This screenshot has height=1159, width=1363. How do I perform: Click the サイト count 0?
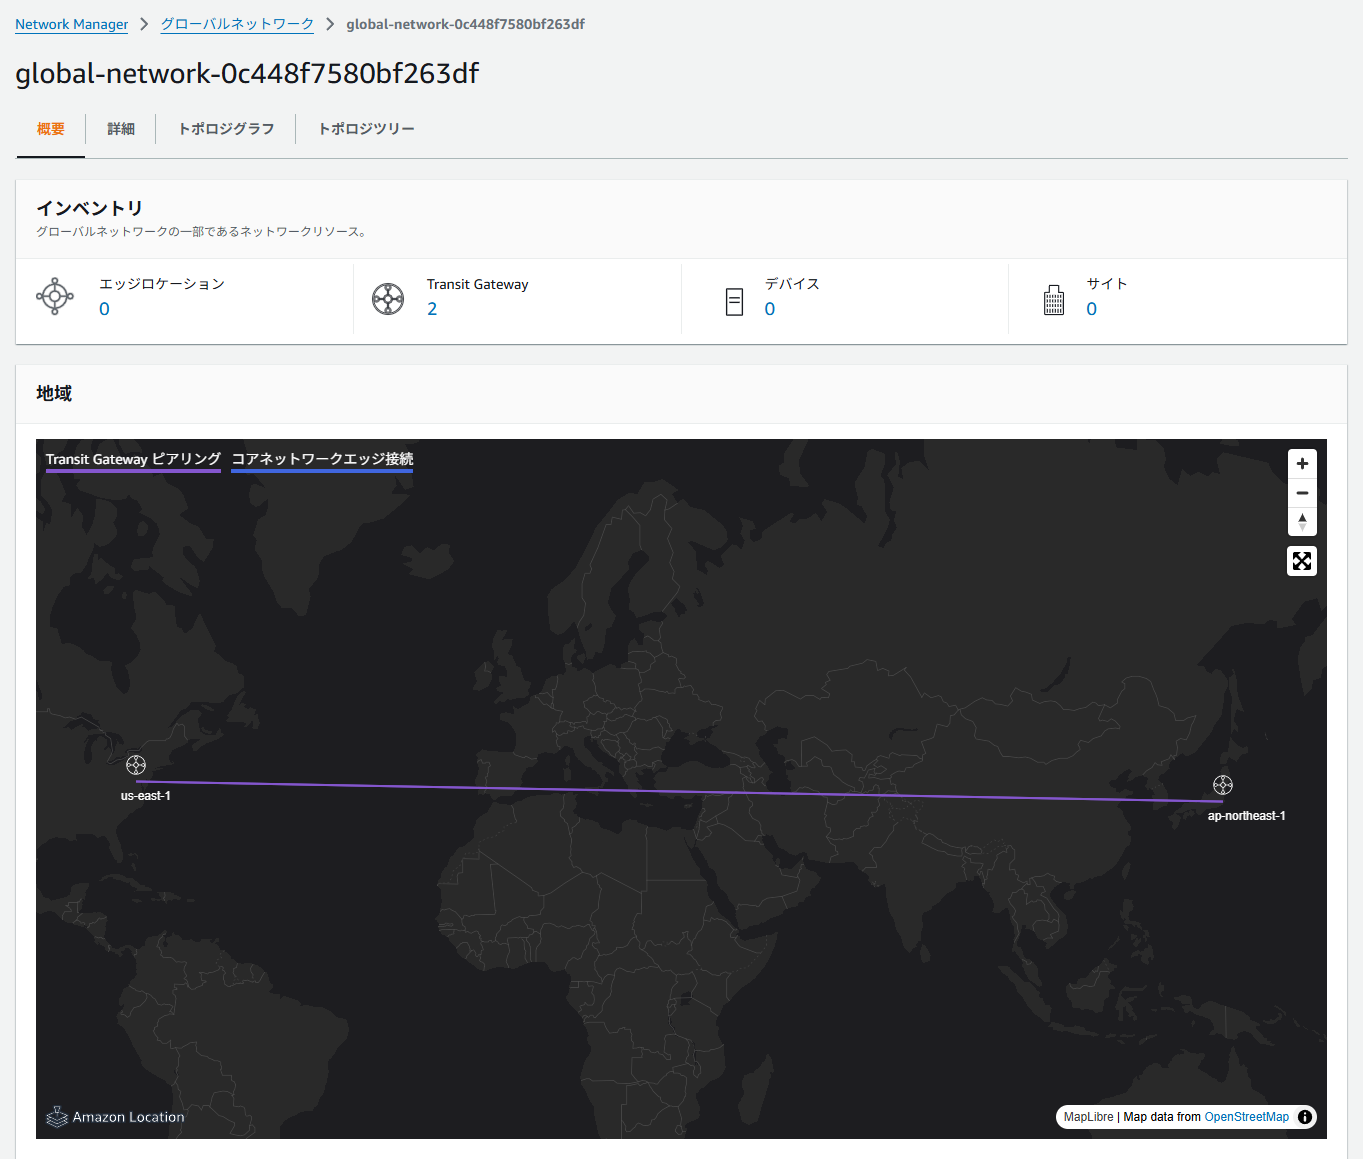point(1092,309)
